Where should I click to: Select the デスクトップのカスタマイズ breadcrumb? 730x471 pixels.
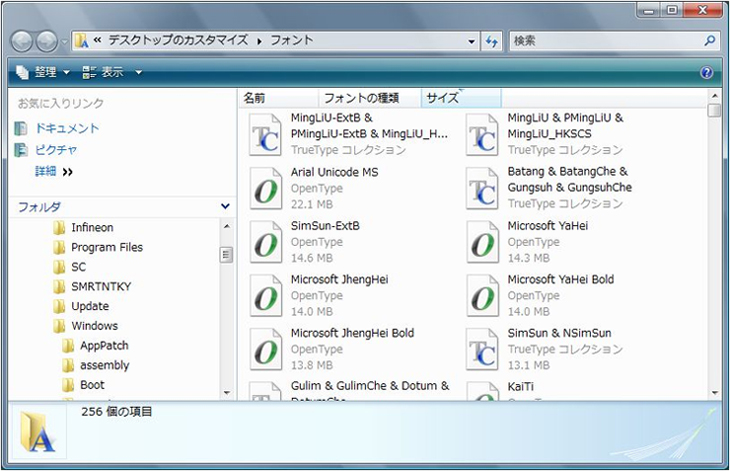point(178,40)
